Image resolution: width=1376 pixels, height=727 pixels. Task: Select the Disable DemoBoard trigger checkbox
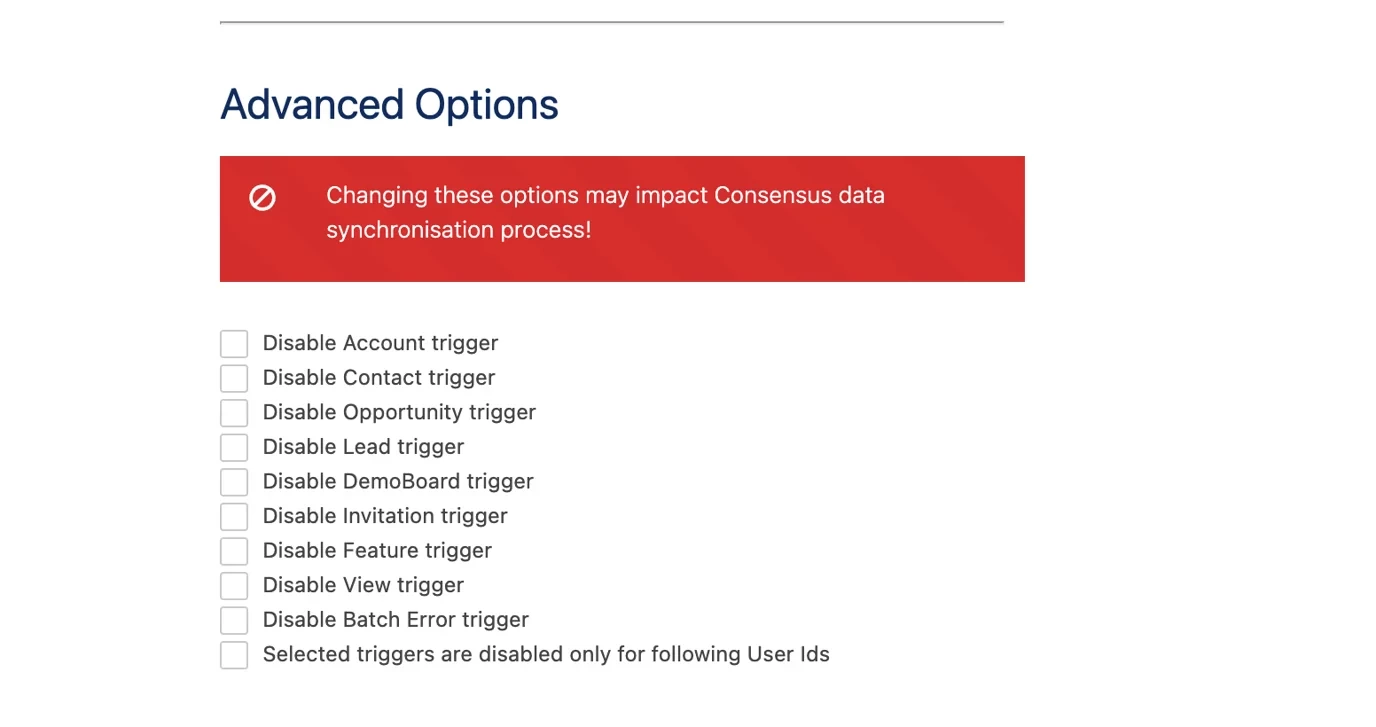click(234, 482)
